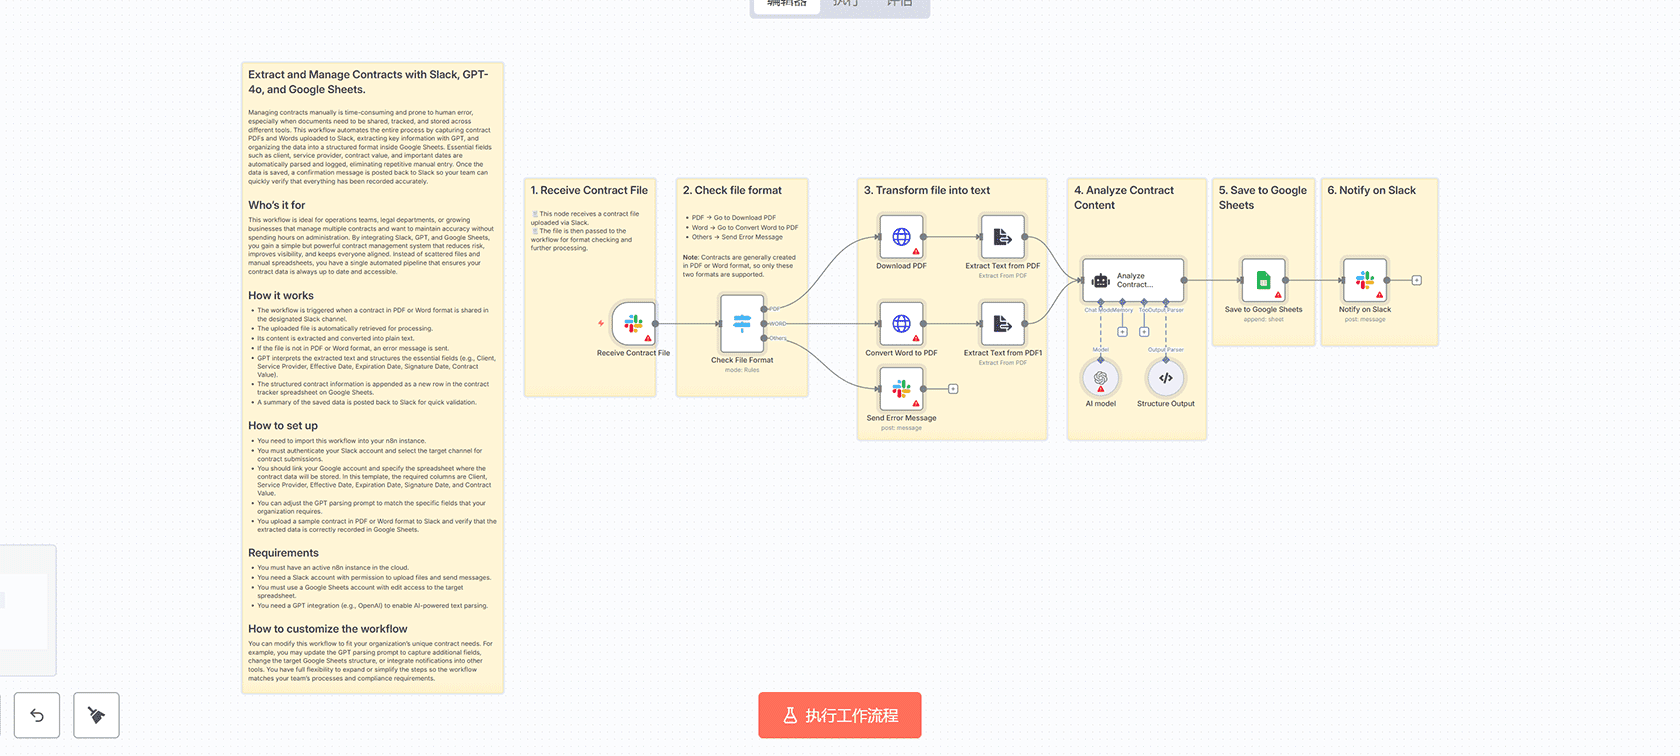Add a node after Notify on Slack
Viewport: 1680px width, 756px height.
click(x=1416, y=281)
